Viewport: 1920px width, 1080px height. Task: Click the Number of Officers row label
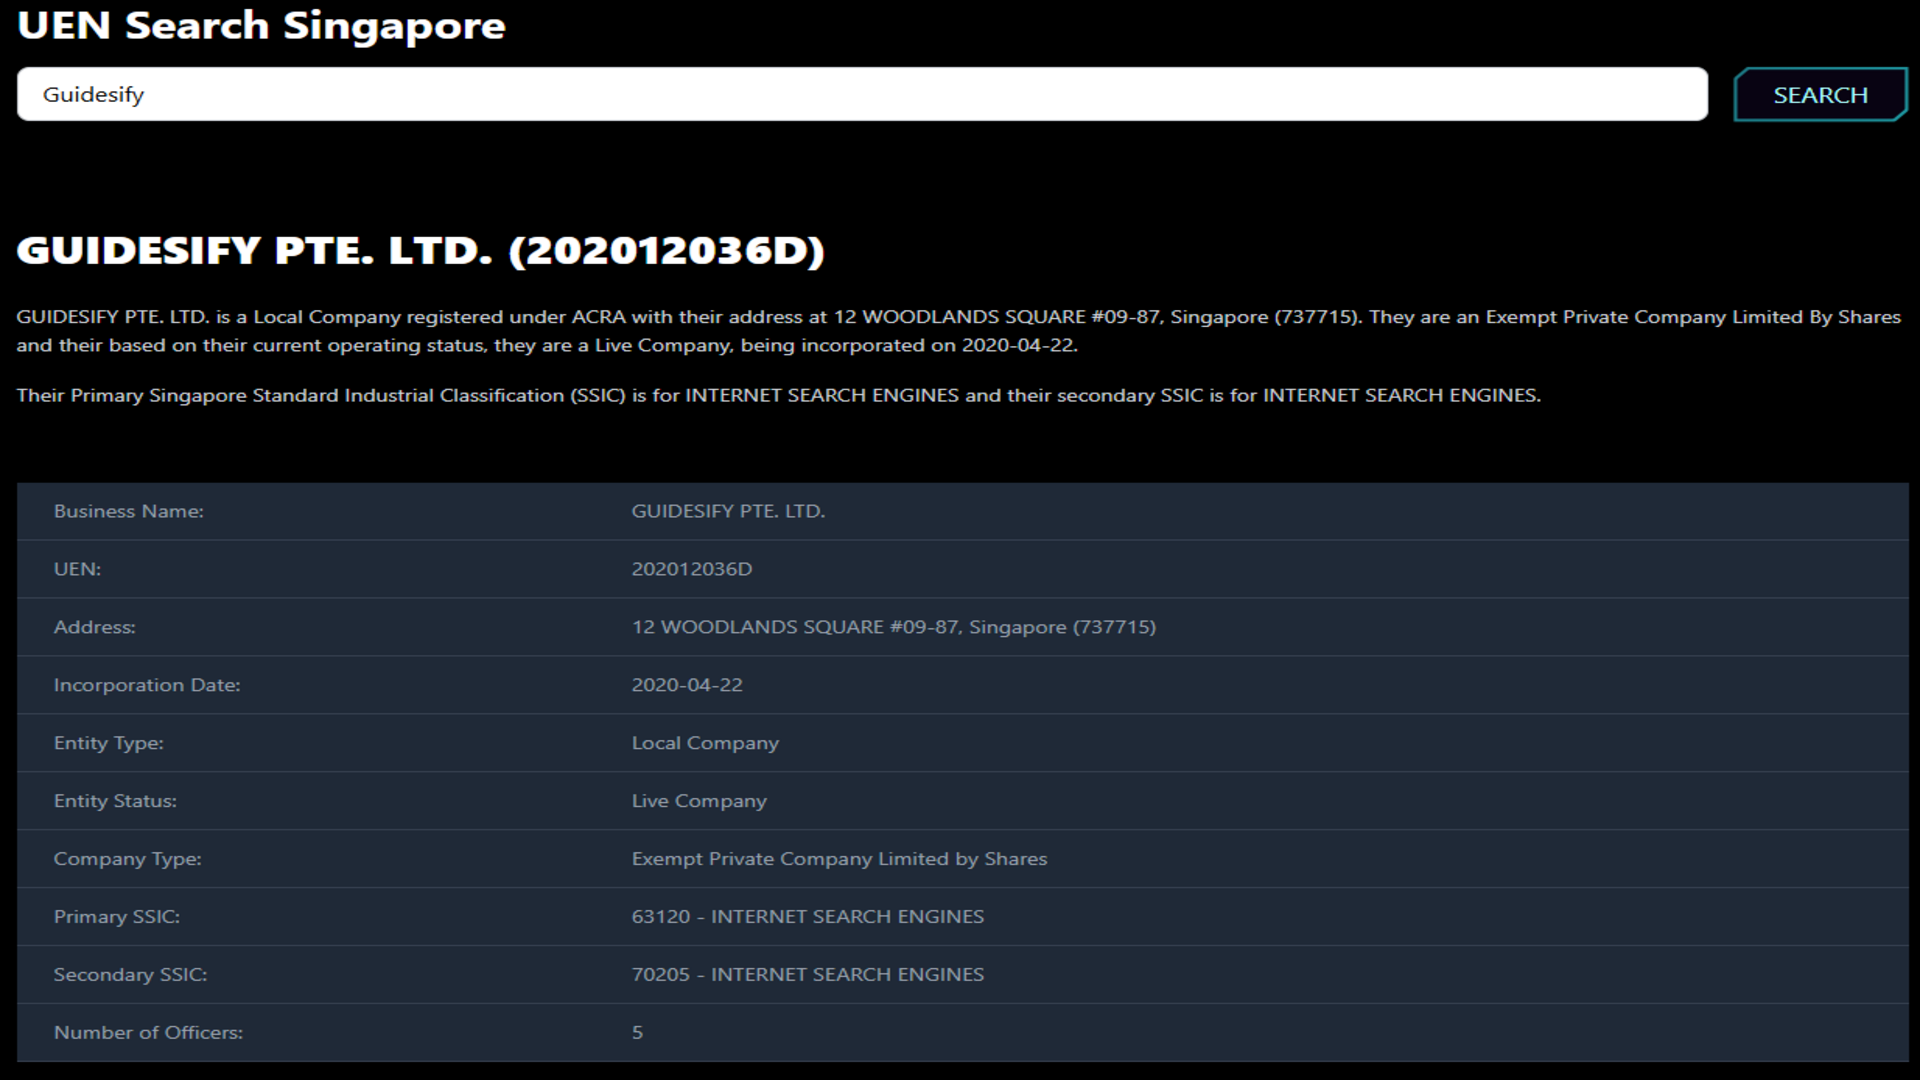pos(148,1033)
